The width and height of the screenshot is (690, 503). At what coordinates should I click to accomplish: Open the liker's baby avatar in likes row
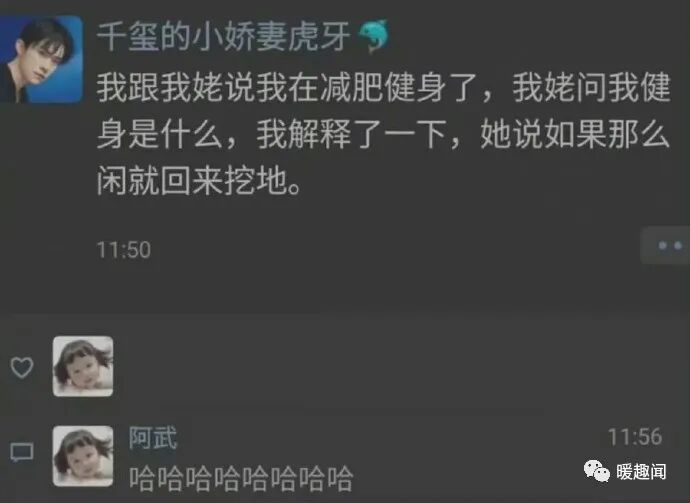83,366
